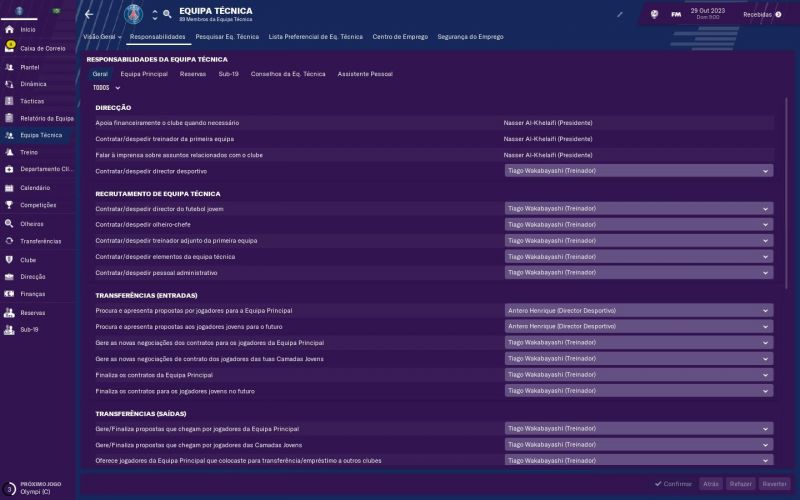Click the back arrow navigation icon
The width and height of the screenshot is (800, 500).
point(89,14)
